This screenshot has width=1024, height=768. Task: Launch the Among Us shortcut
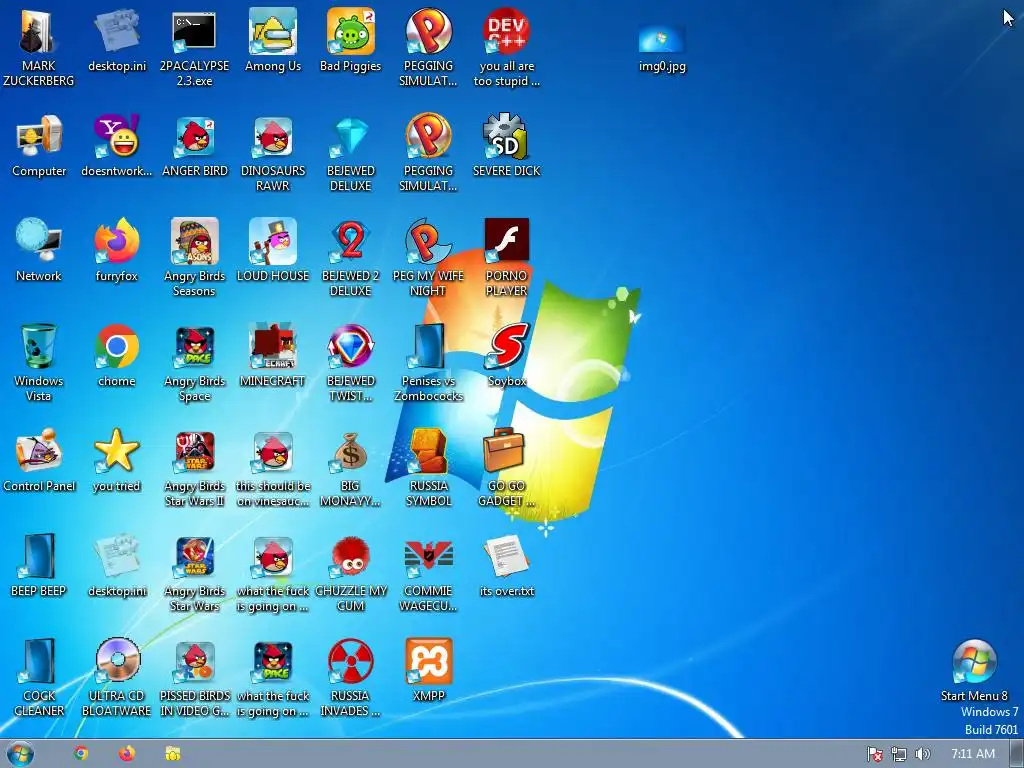pyautogui.click(x=272, y=40)
